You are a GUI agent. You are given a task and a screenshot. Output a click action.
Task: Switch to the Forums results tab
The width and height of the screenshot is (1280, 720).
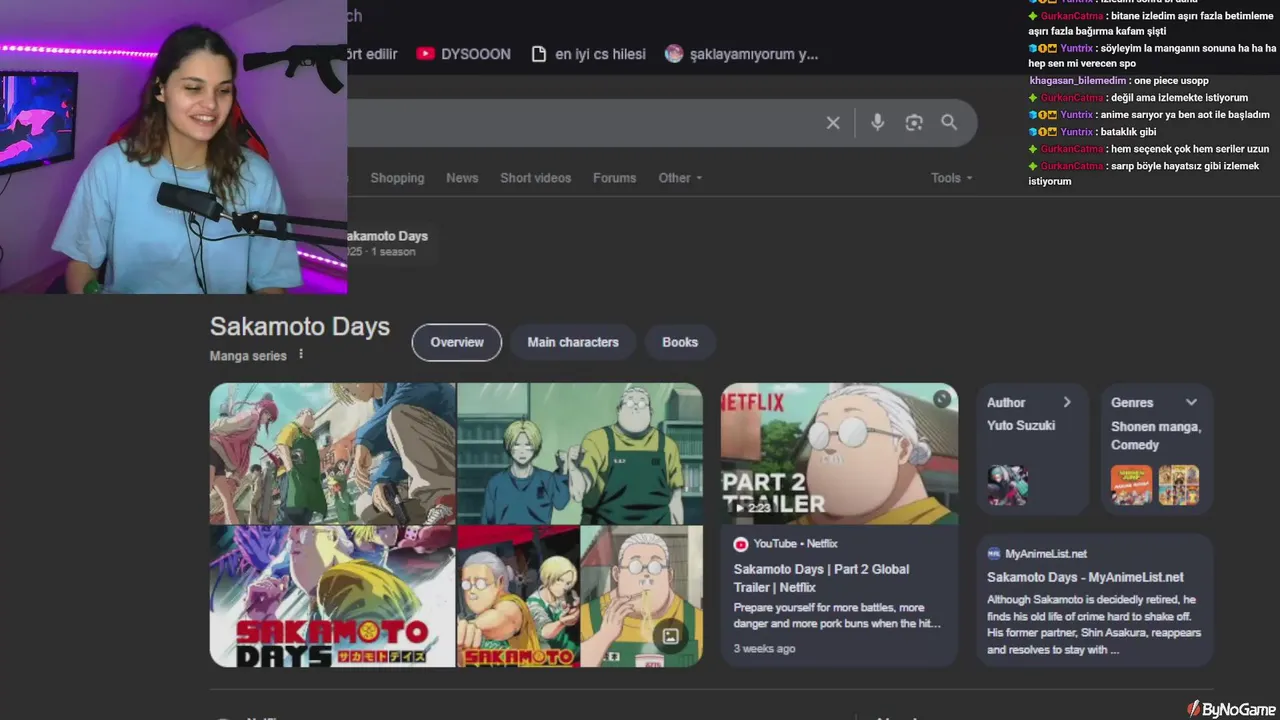pyautogui.click(x=614, y=178)
